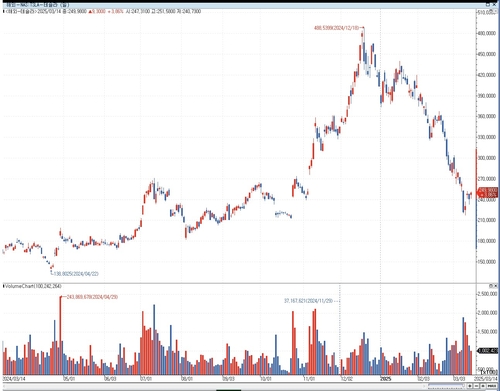500x391 pixels.
Task: Click the chart window title text
Action: (38, 5)
